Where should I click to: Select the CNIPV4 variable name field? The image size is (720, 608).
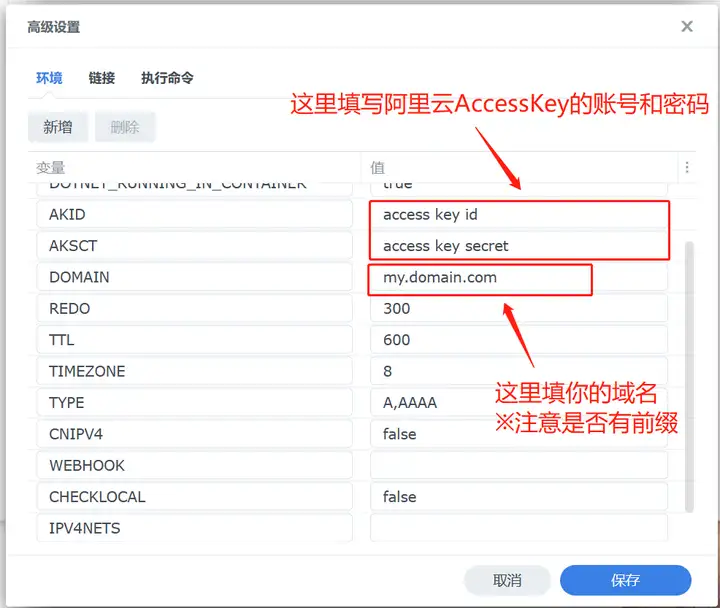point(194,434)
